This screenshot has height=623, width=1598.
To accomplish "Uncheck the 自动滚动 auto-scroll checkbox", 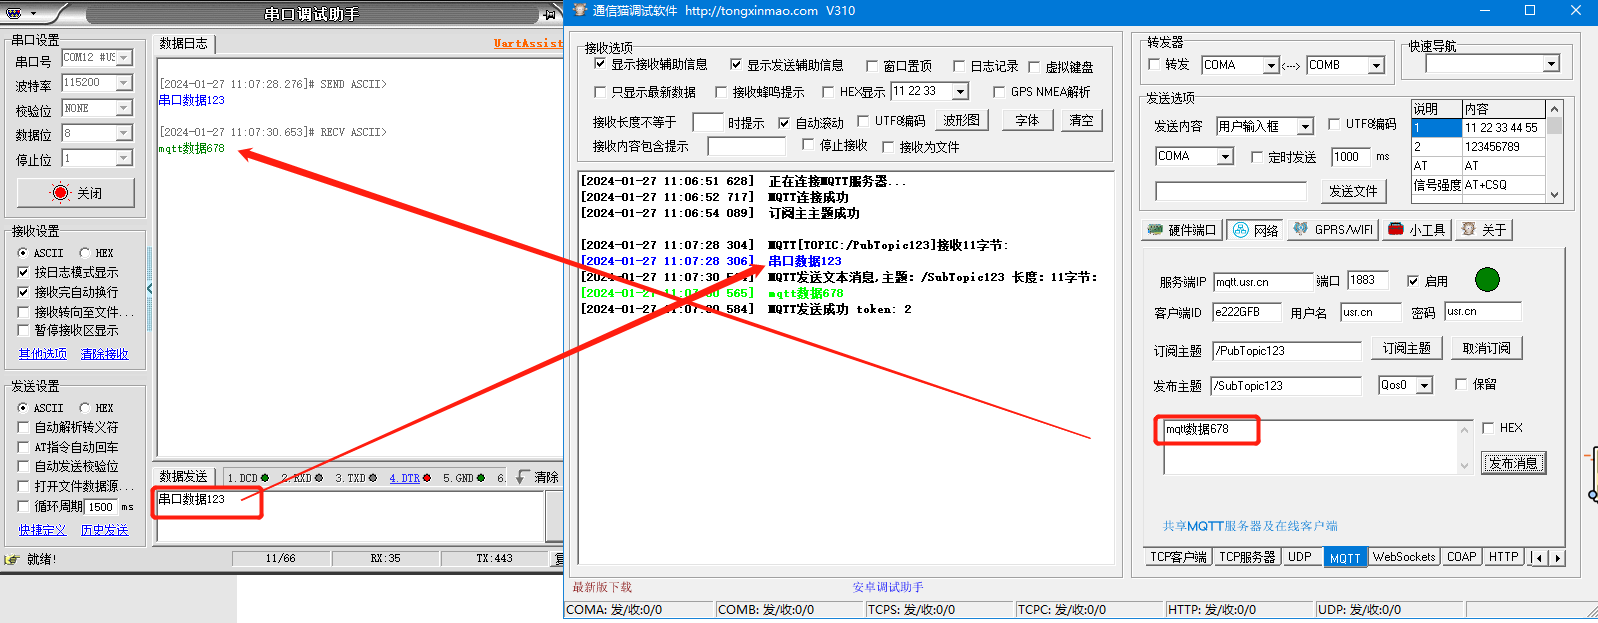I will [x=784, y=123].
